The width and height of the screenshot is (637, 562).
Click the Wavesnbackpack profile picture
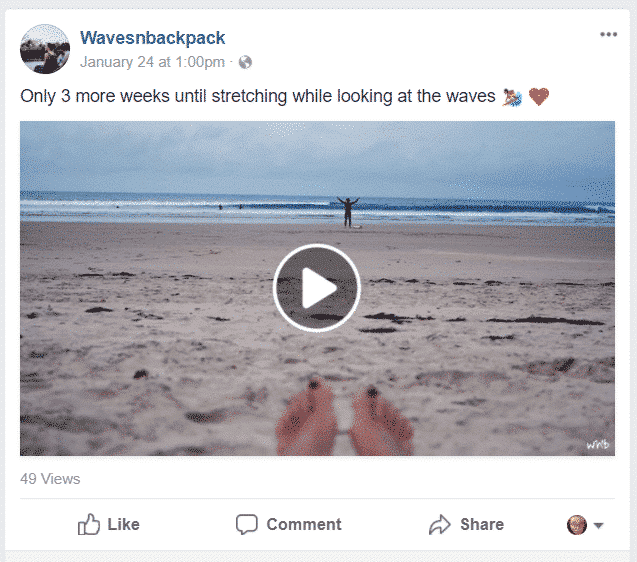pyautogui.click(x=45, y=49)
